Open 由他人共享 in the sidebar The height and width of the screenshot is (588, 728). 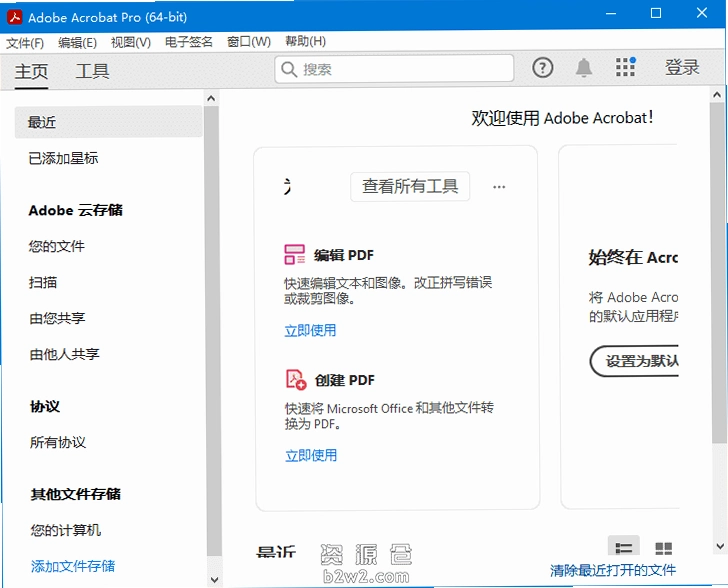tap(65, 354)
